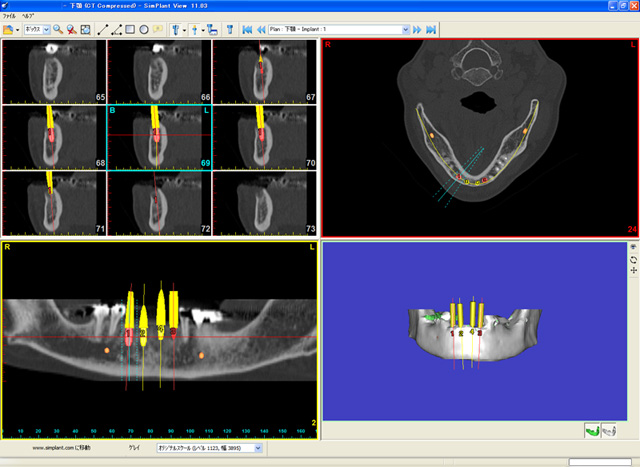Screen dimensions: 640x467
Task: Jump to last implant plan button
Action: 431,30
